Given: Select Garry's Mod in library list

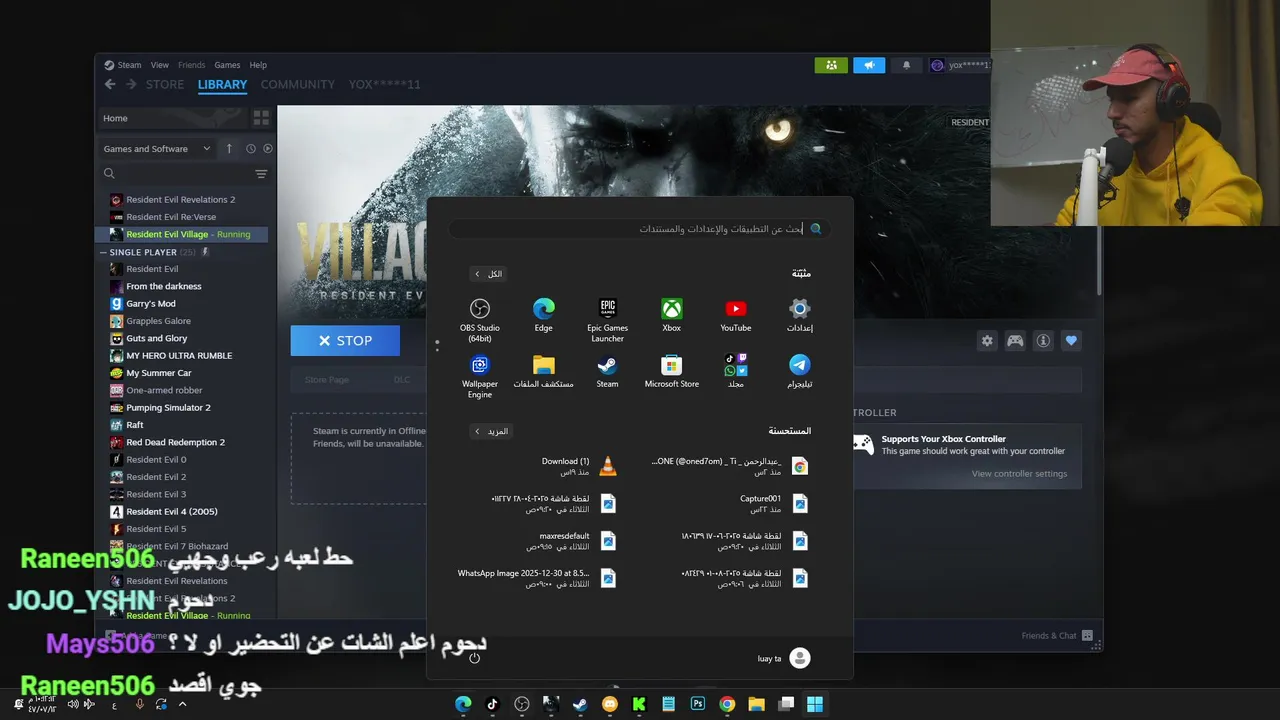Looking at the screenshot, I should [x=151, y=304].
